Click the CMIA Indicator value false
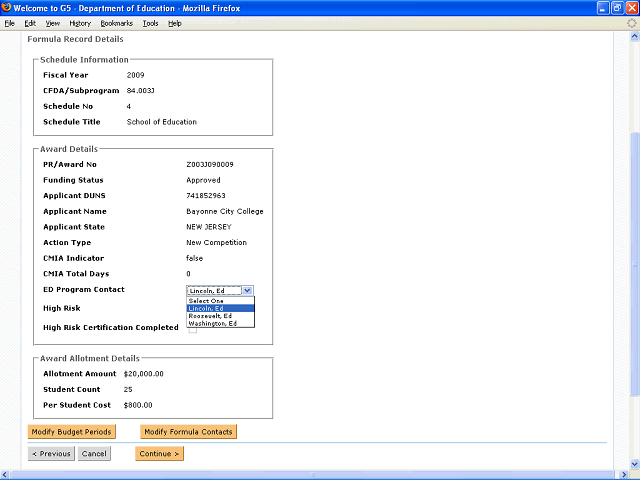Image resolution: width=640 pixels, height=480 pixels. (194, 258)
